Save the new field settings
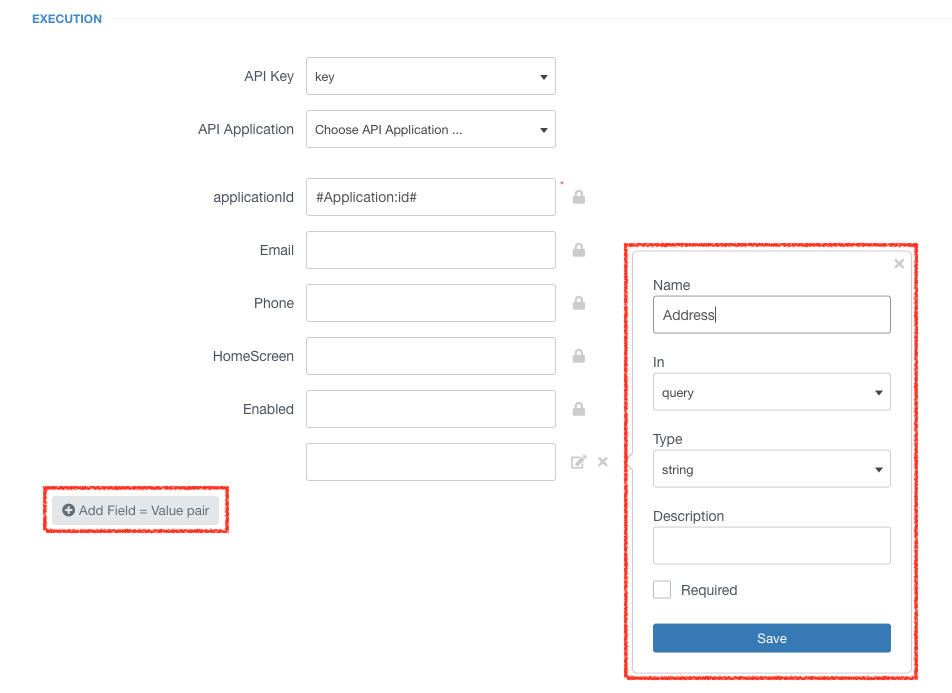952x693 pixels. click(772, 638)
